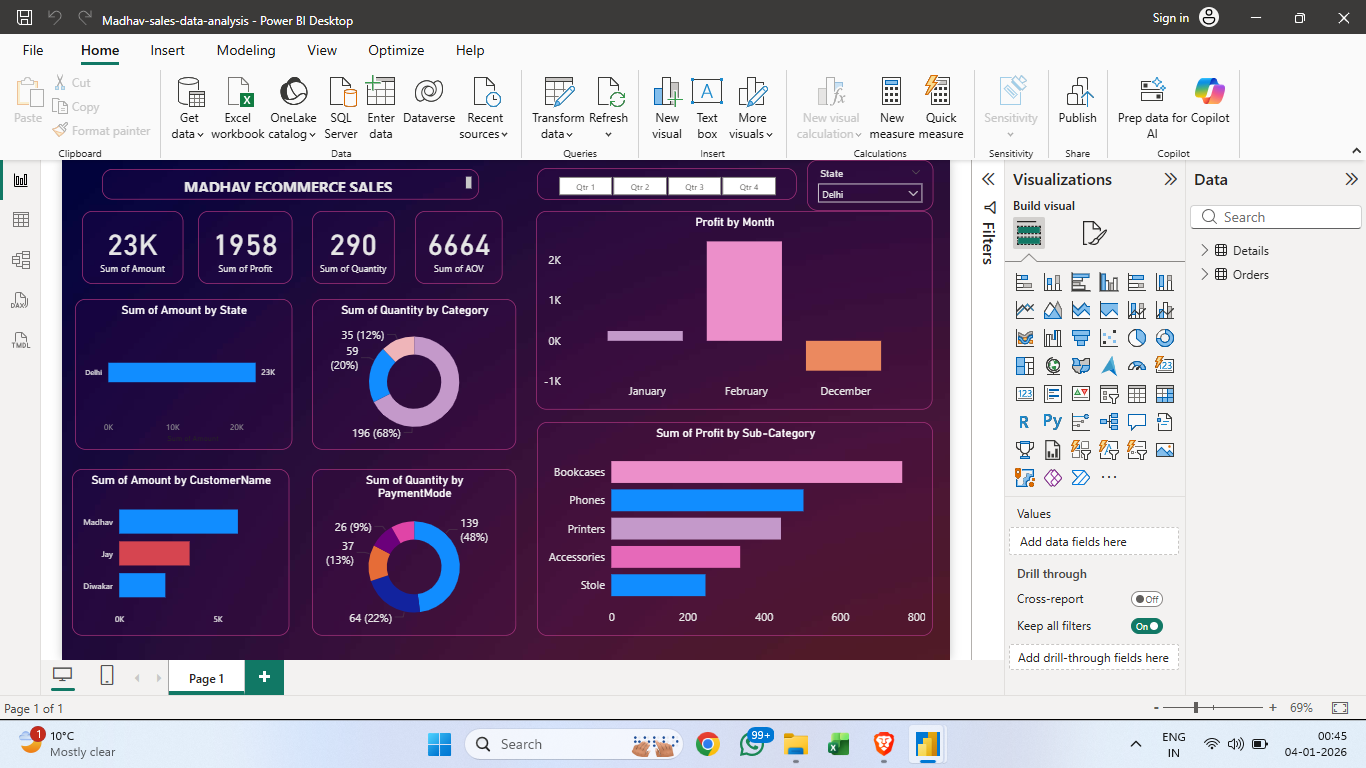This screenshot has width=1366, height=768.
Task: Select the Power Apps visual
Action: coord(1052,478)
